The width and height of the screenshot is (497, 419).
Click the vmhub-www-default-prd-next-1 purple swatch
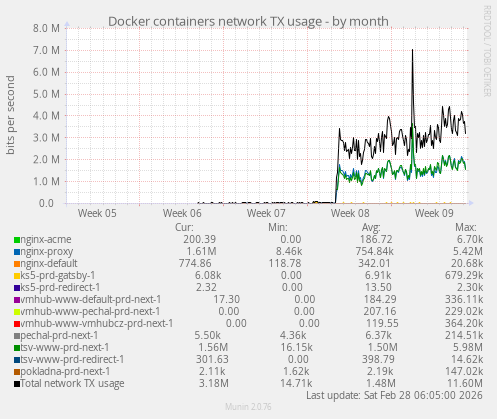coord(17,300)
